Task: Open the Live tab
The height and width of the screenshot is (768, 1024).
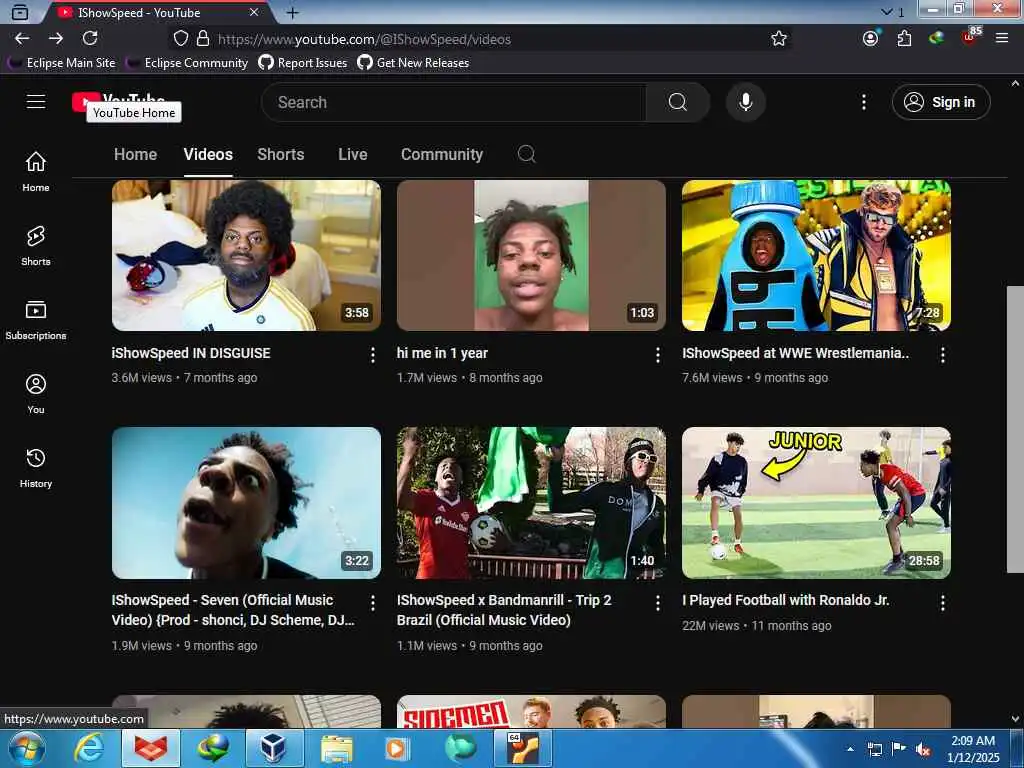Action: [353, 154]
